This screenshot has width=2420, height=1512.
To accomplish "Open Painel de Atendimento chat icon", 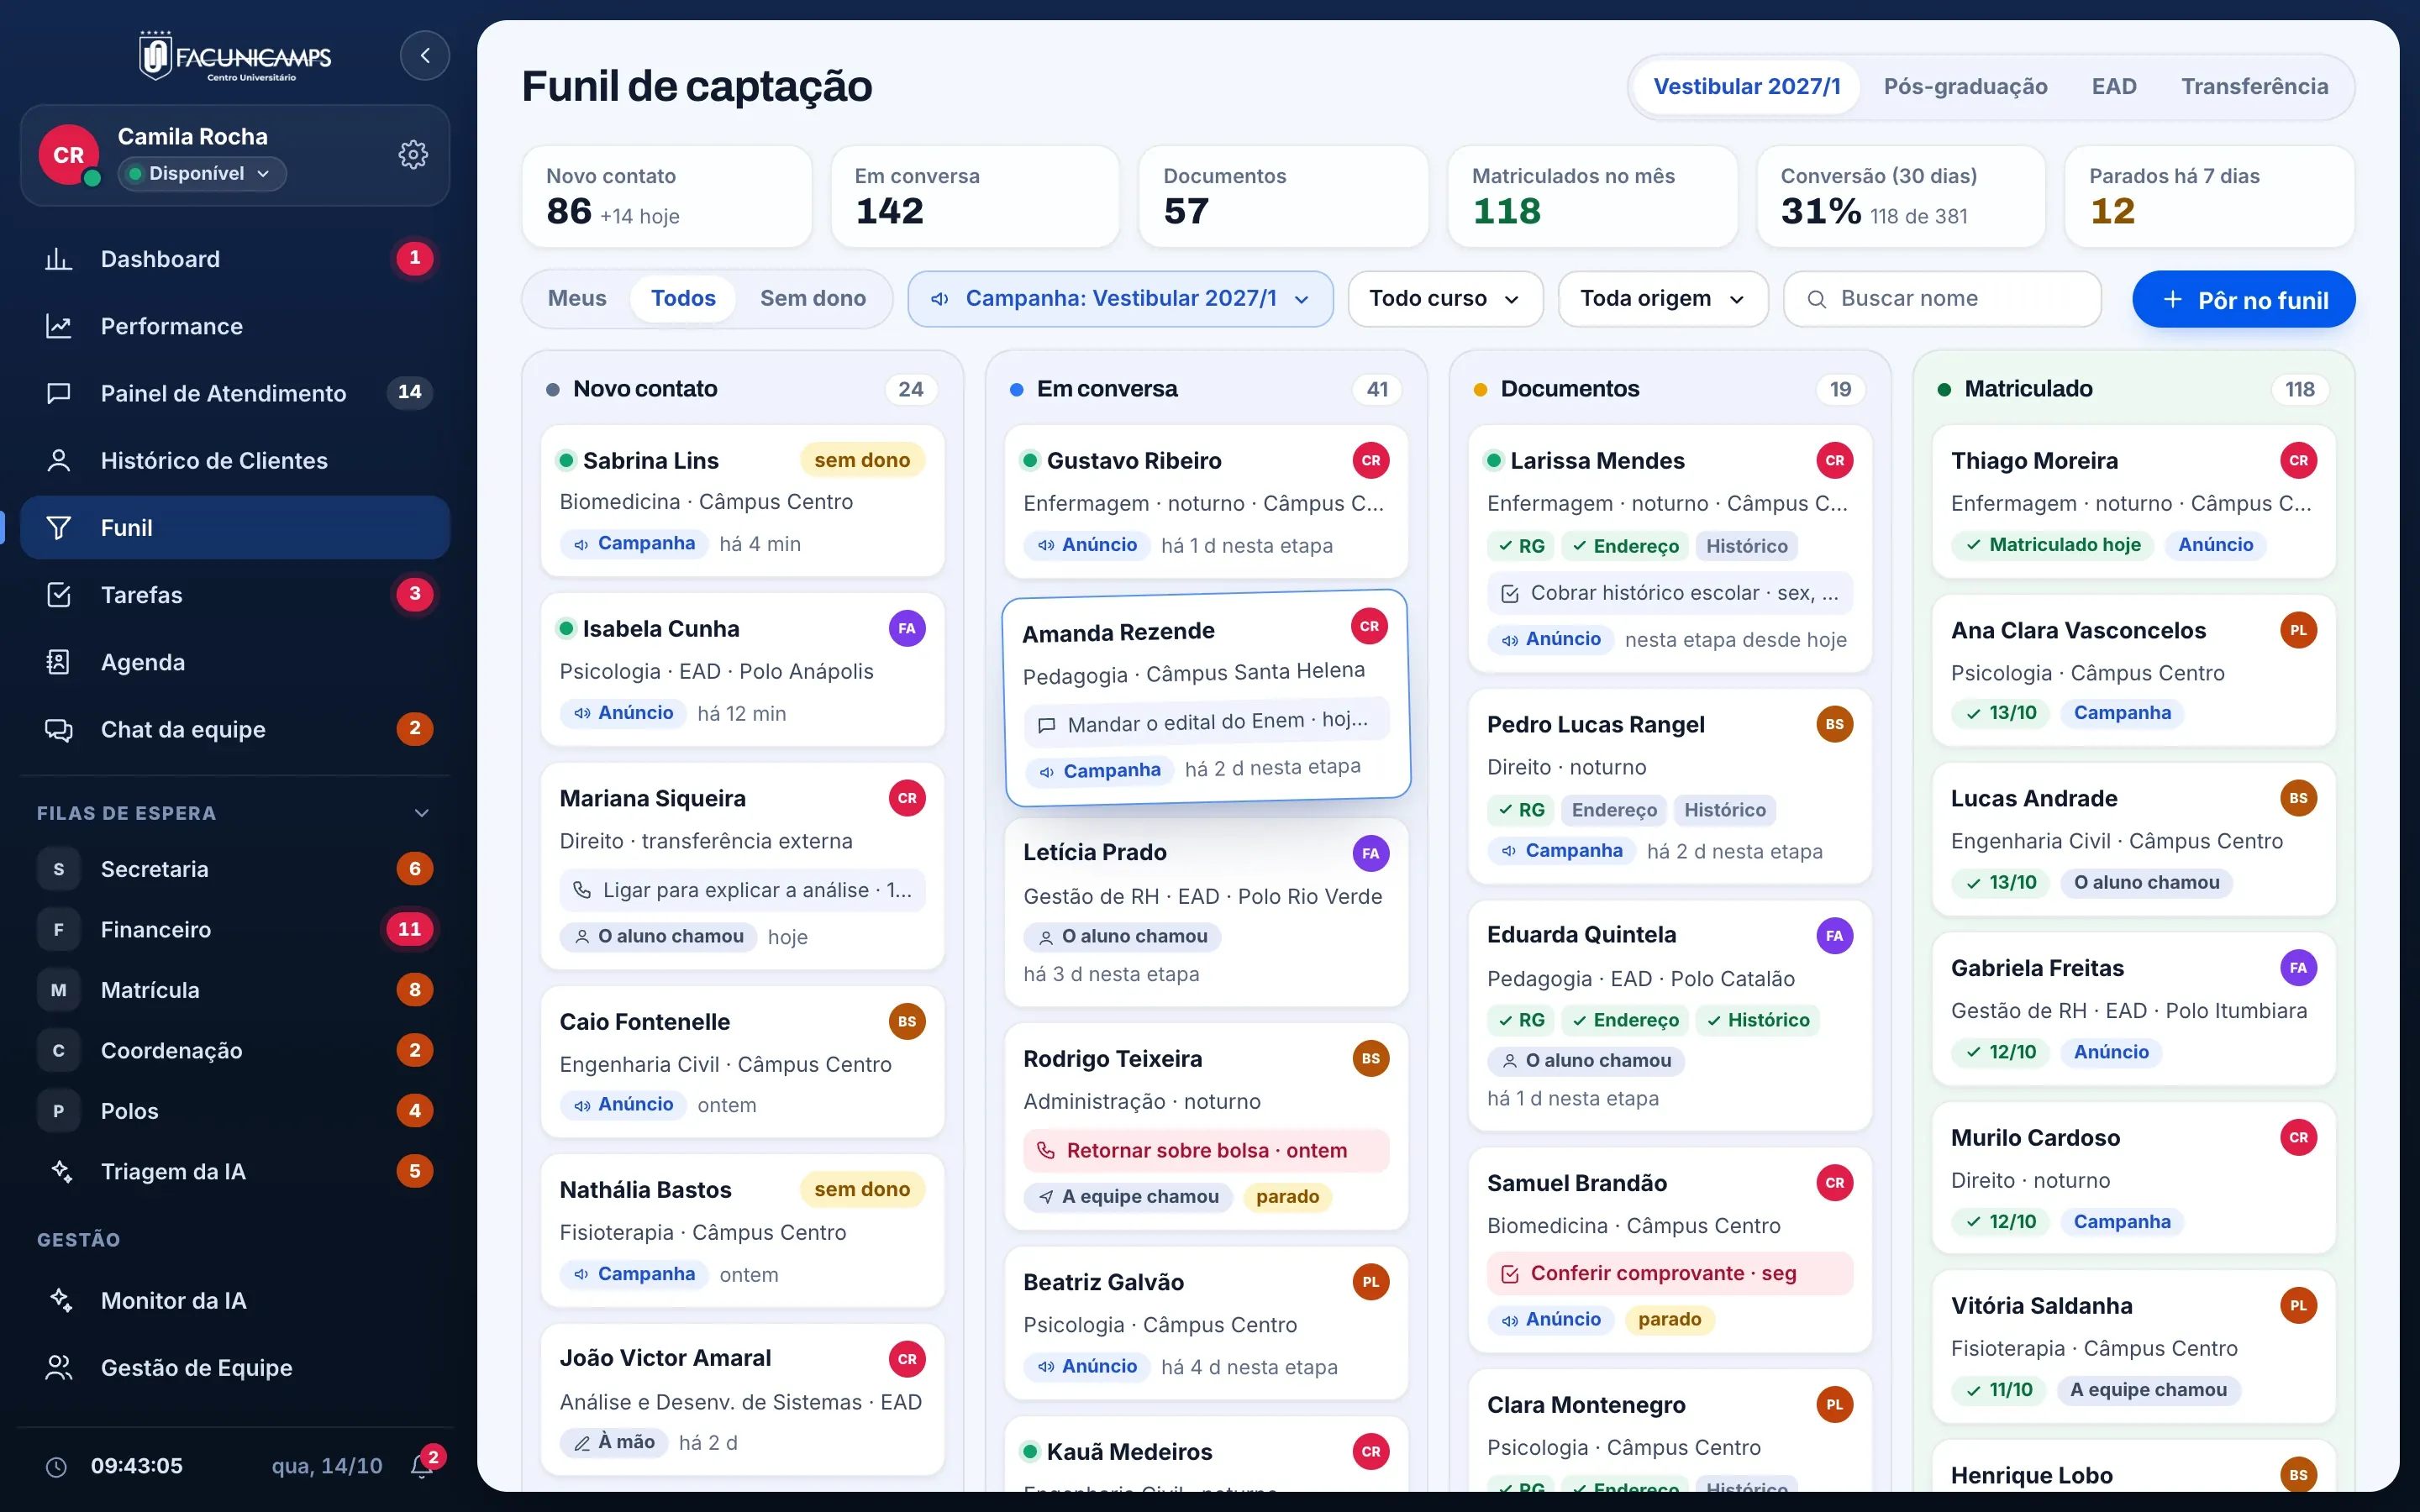I will pyautogui.click(x=59, y=393).
